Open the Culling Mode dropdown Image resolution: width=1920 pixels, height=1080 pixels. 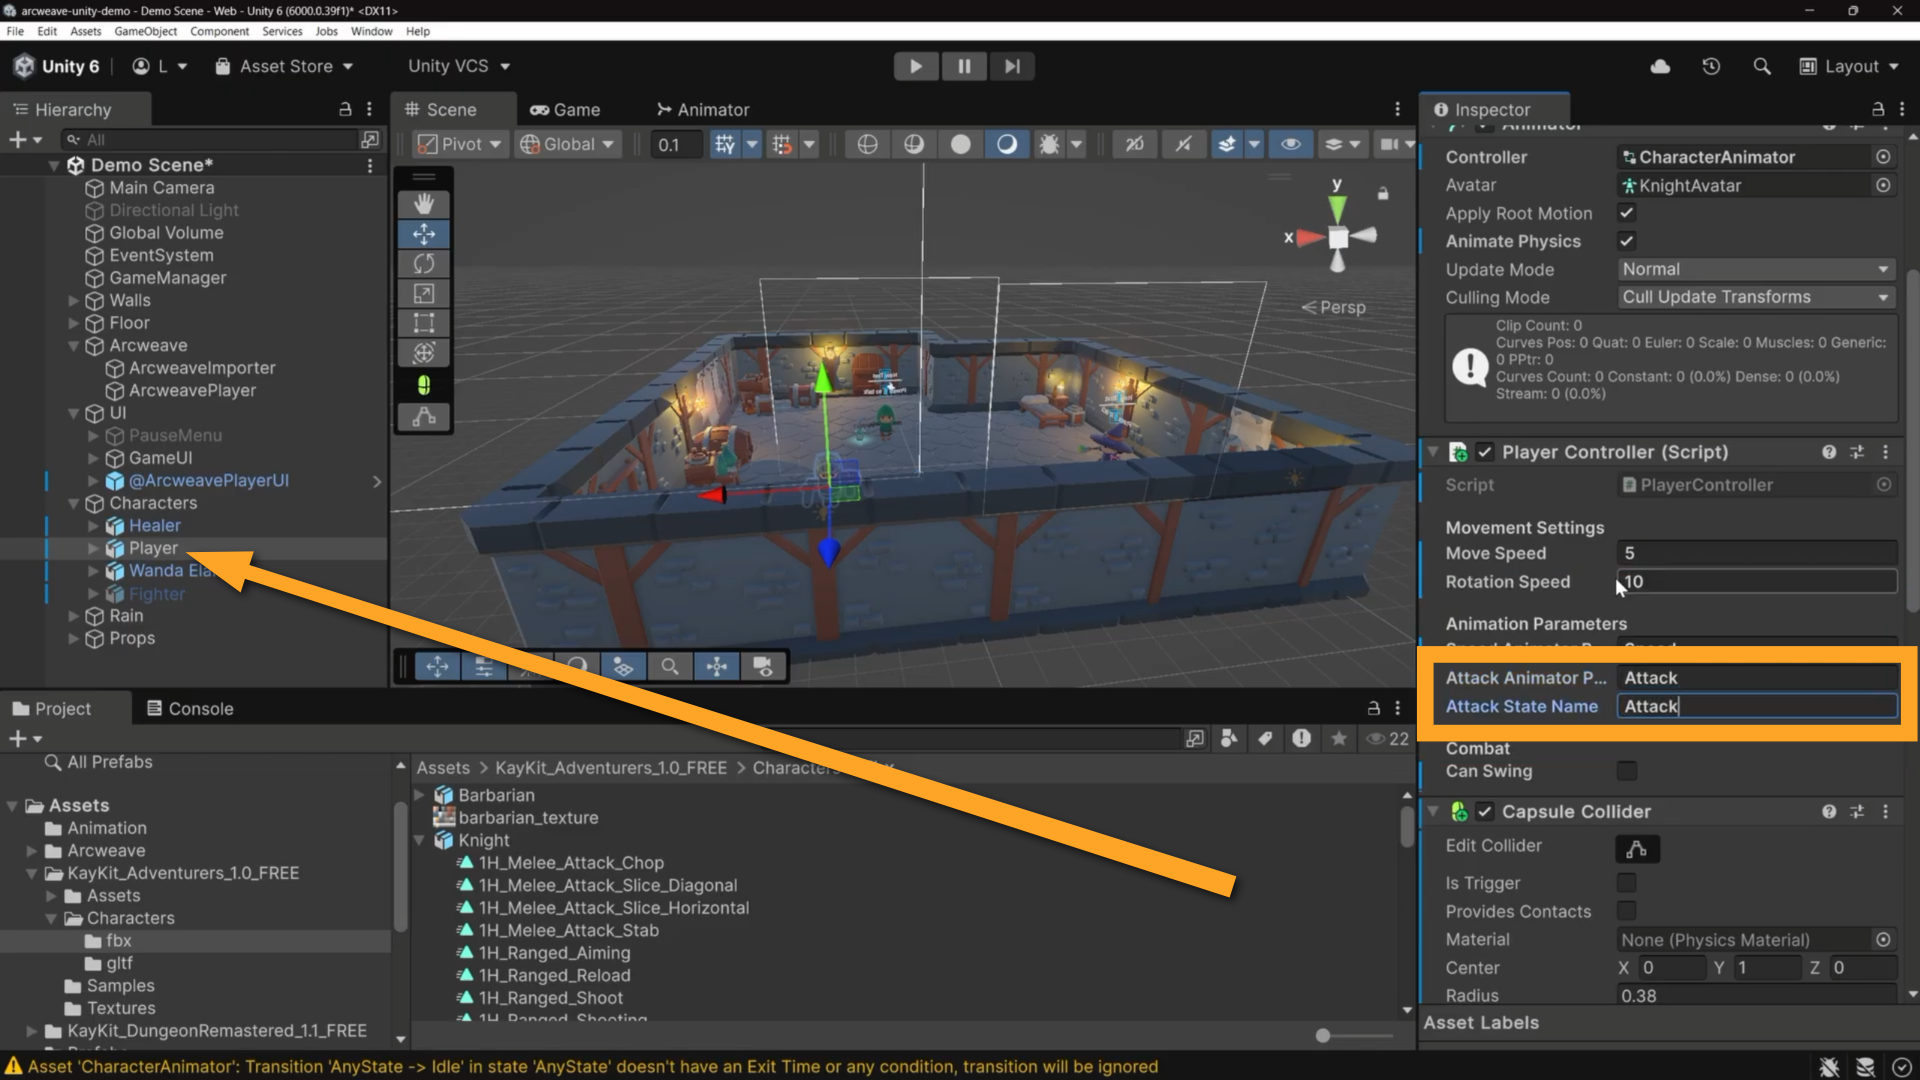click(x=1755, y=297)
